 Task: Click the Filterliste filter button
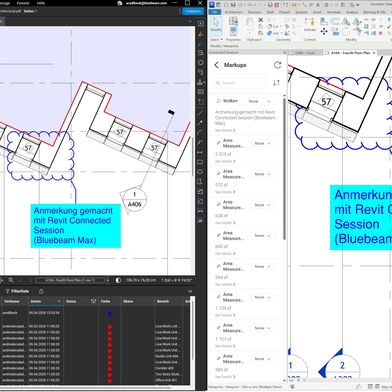[17, 291]
